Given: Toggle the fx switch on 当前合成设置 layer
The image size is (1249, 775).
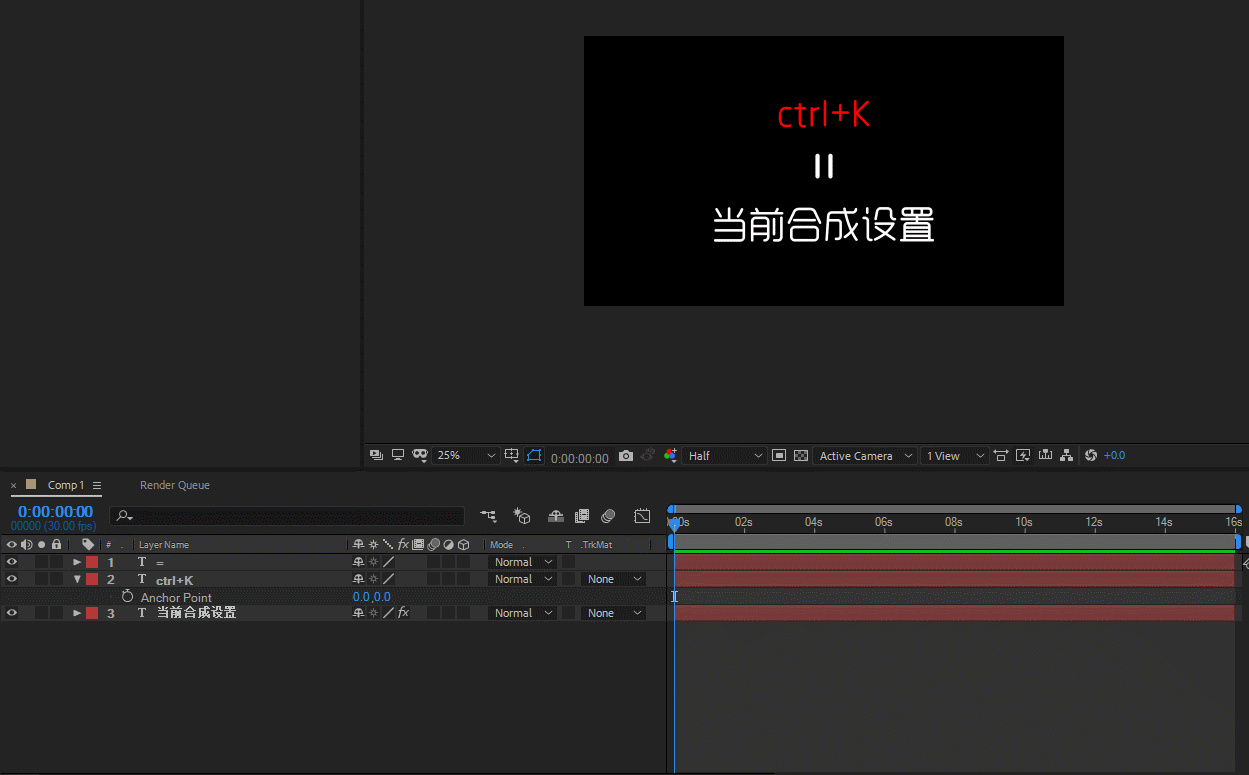Looking at the screenshot, I should click(x=403, y=613).
